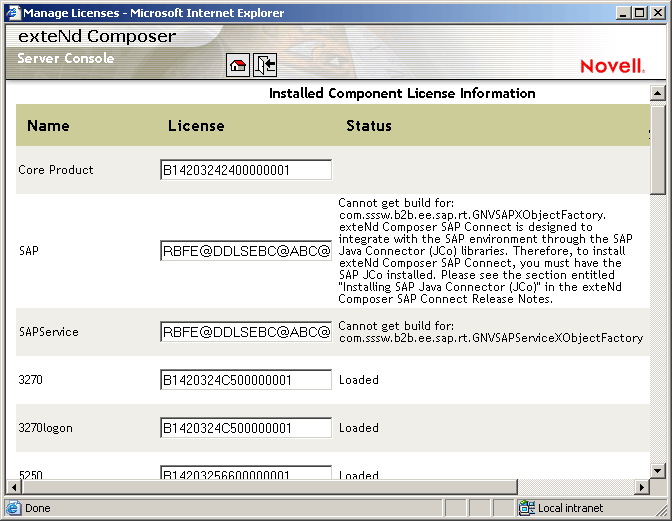Click the Novell logo

point(612,66)
